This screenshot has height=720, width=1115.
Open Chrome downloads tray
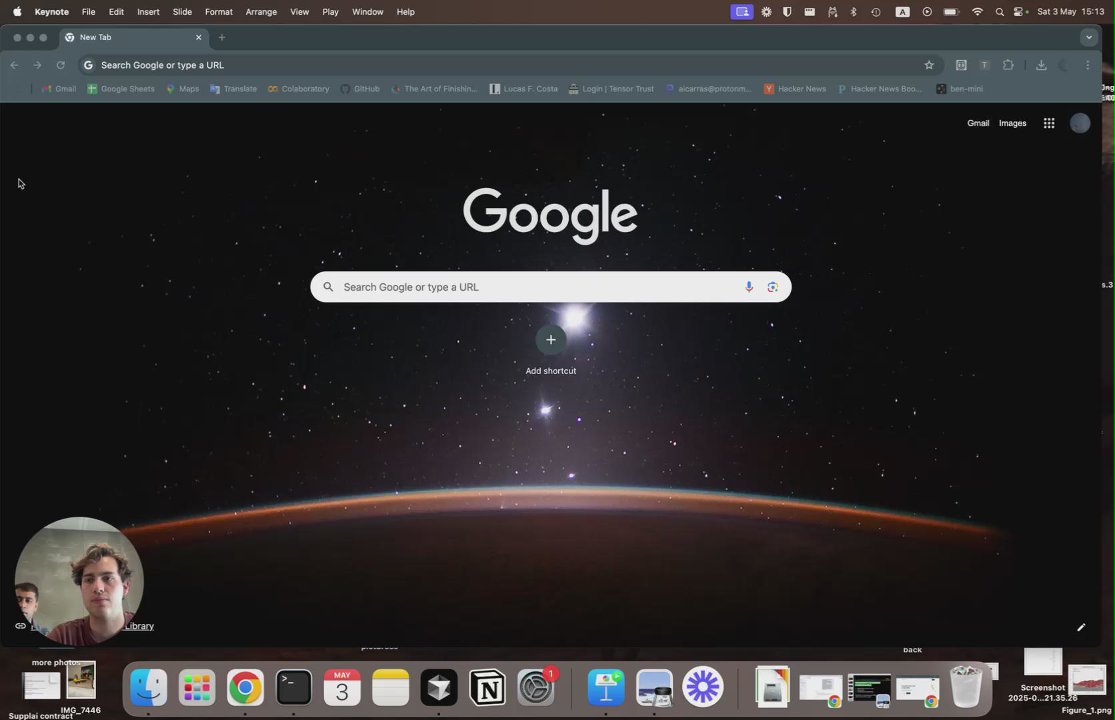pyautogui.click(x=1041, y=65)
